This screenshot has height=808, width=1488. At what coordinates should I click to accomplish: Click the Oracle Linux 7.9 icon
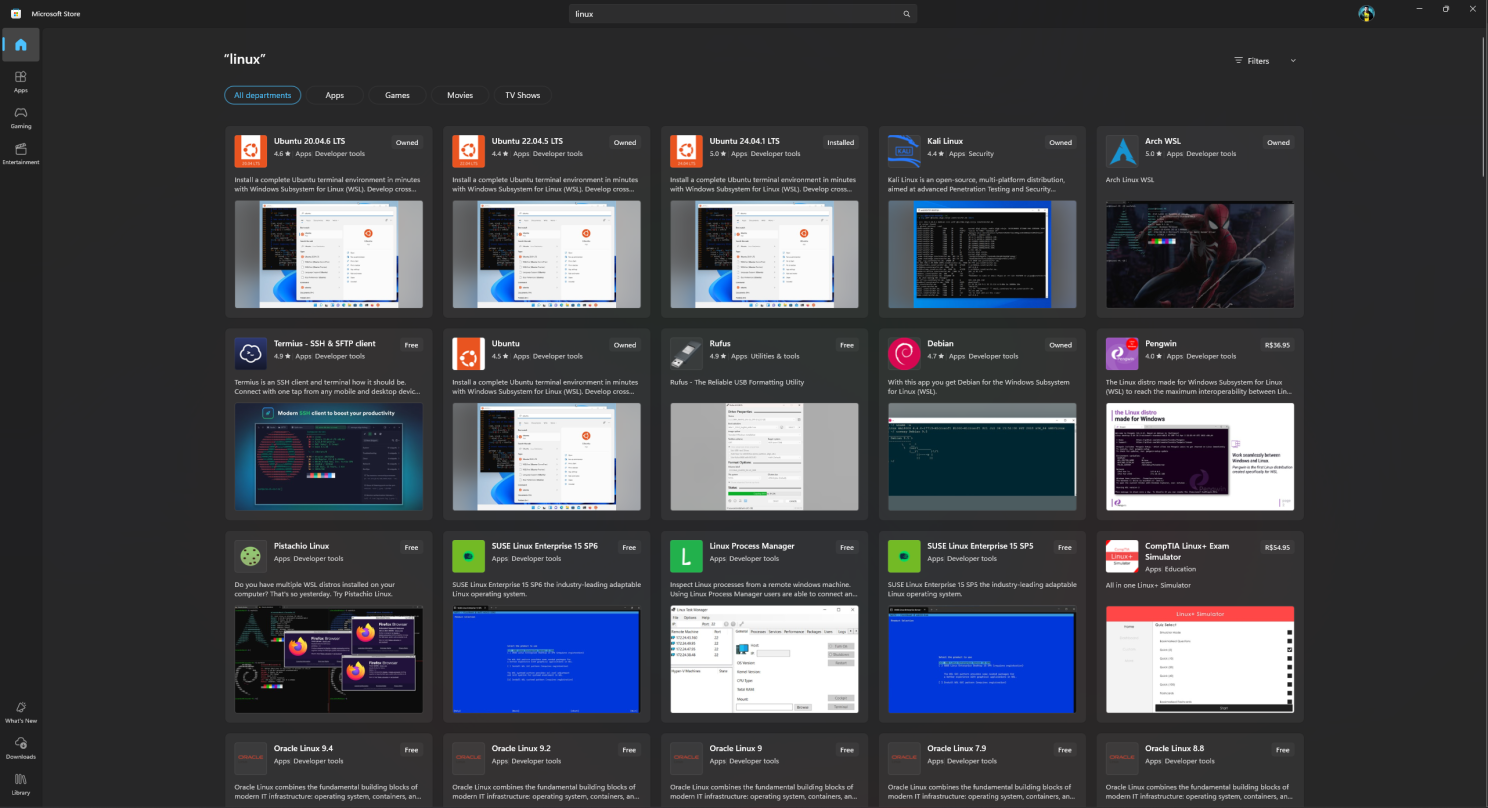[904, 758]
